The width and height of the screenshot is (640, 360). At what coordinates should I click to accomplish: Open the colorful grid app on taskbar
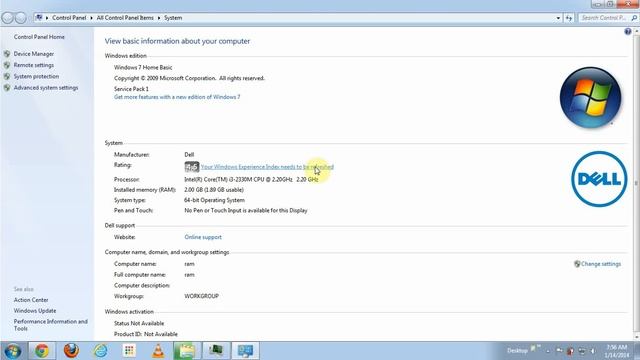[x=129, y=351]
